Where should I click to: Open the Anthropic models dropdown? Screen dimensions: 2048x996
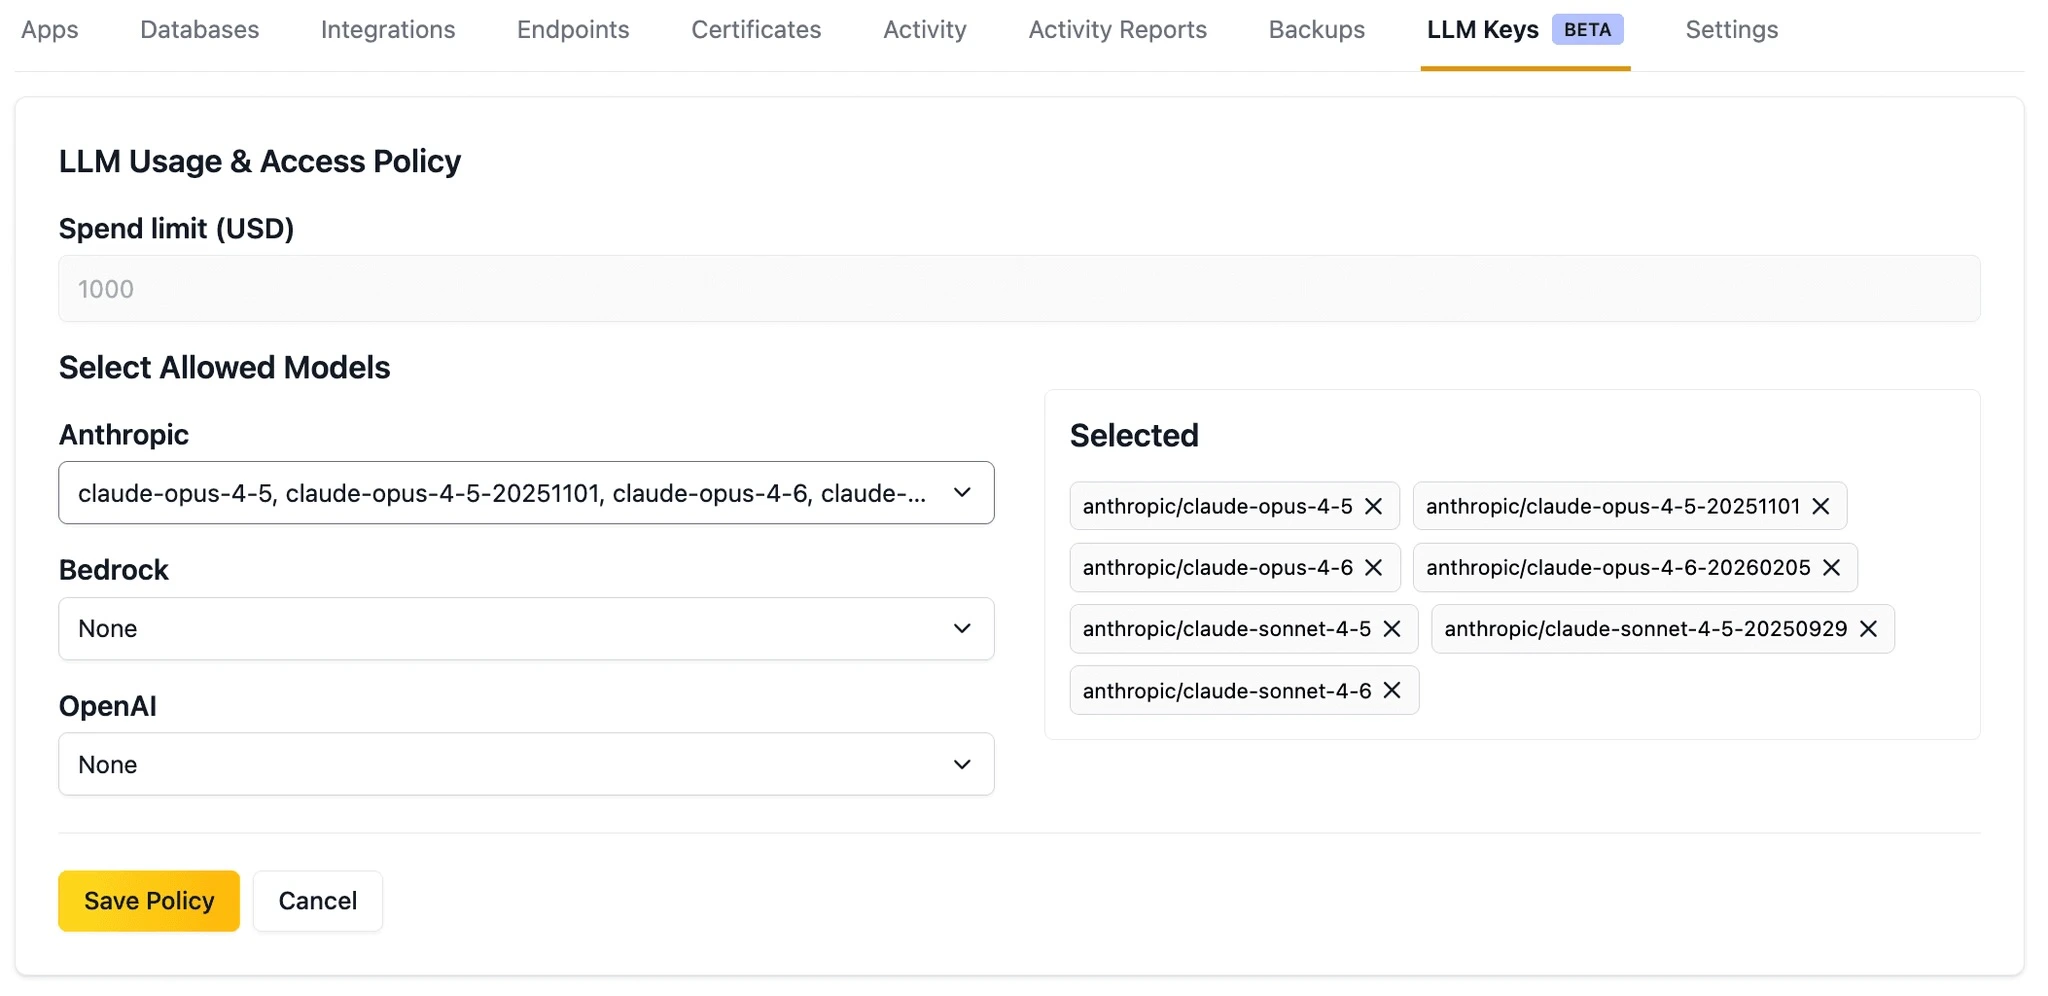pos(526,492)
